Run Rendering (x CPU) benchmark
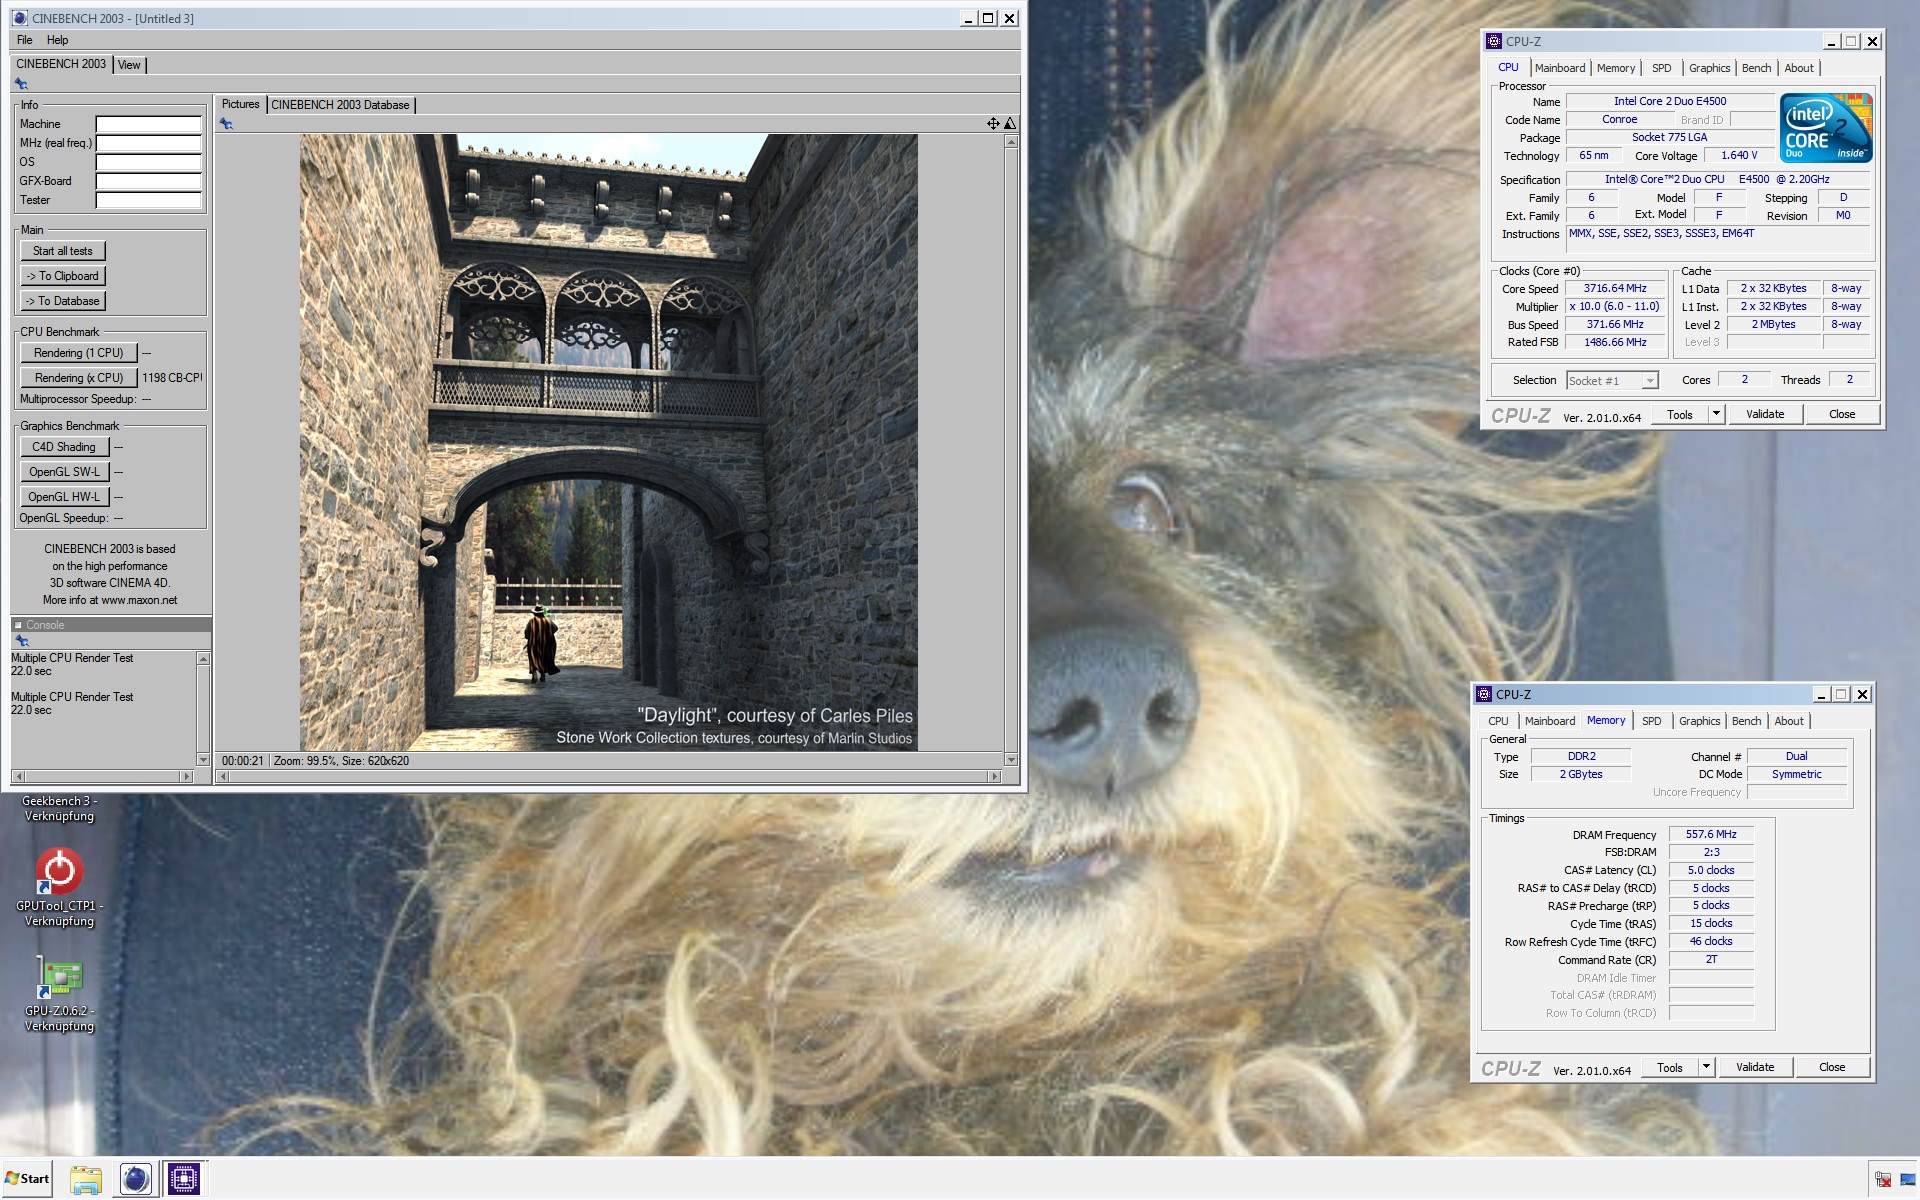1920x1200 pixels. click(x=79, y=378)
